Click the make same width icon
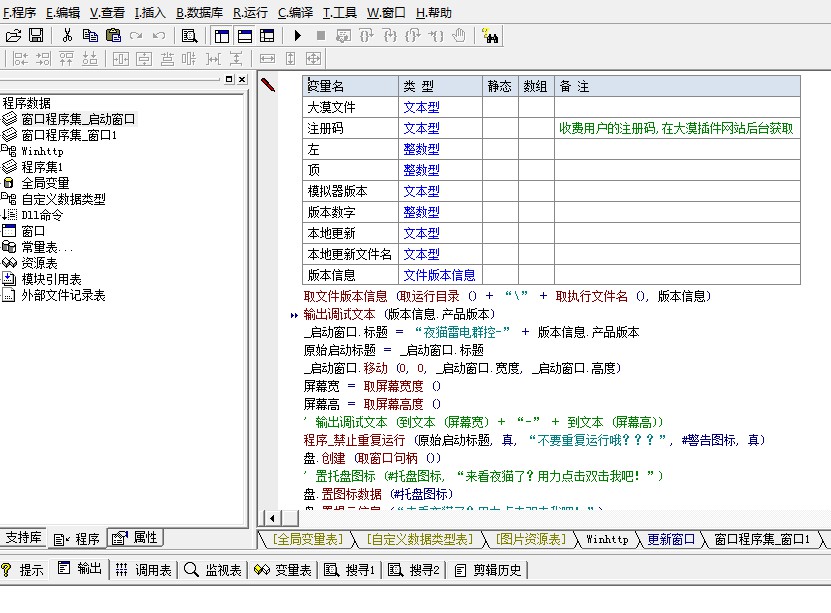Screen dimensions: 831x613 (x=267, y=58)
